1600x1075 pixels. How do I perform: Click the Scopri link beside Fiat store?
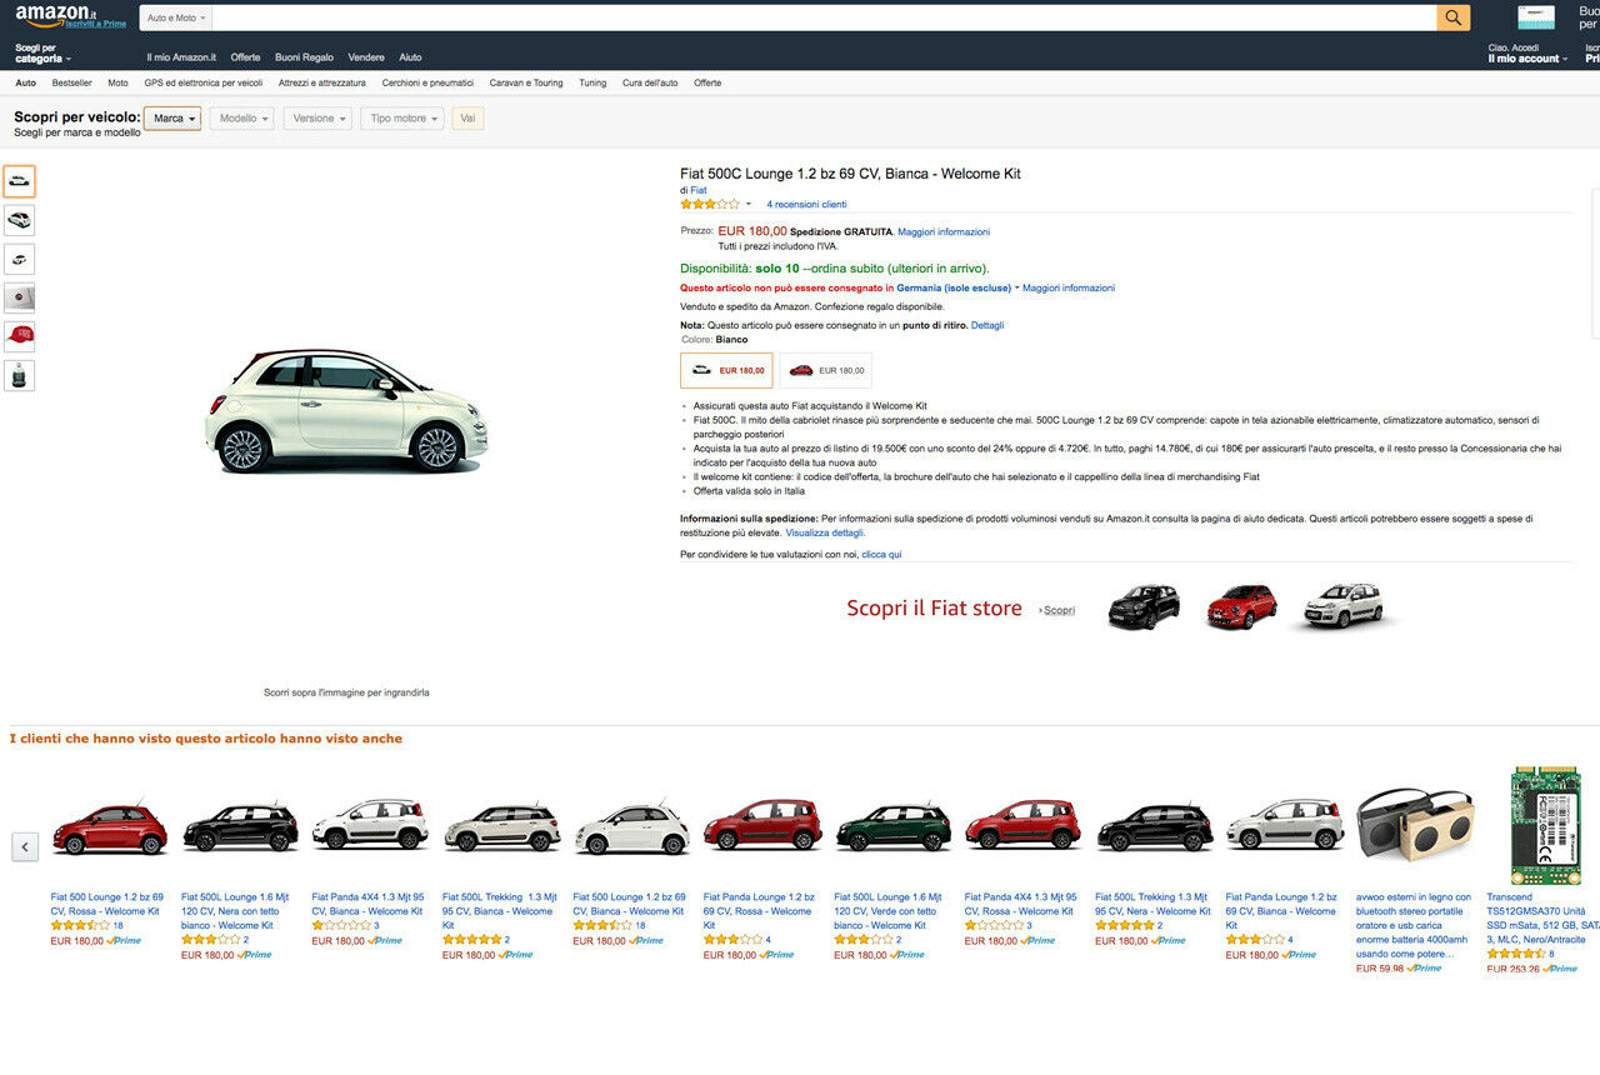1058,610
